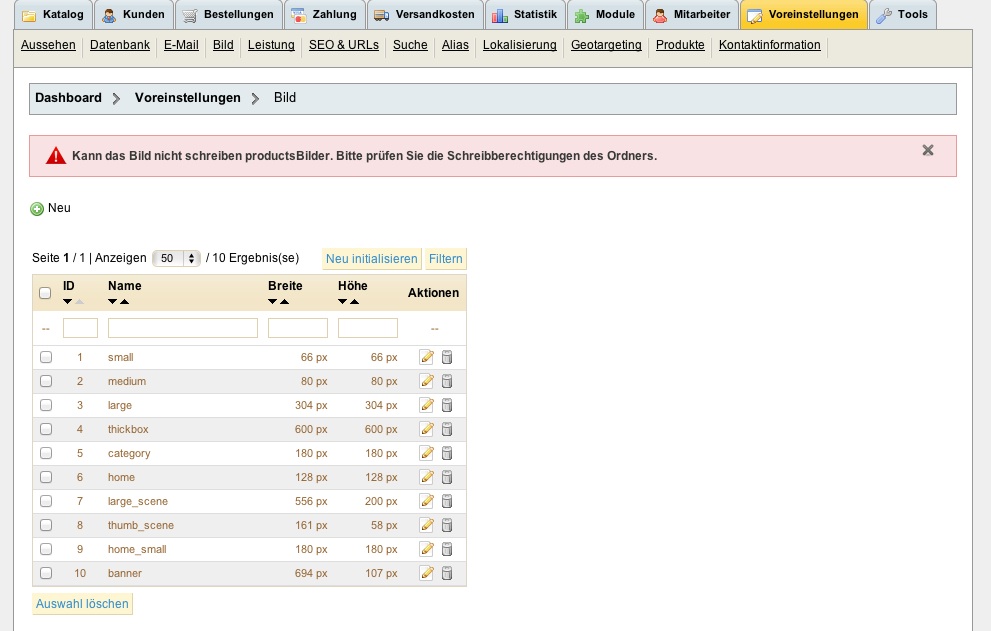Edit the home_small image type
This screenshot has width=991, height=631.
(x=427, y=549)
